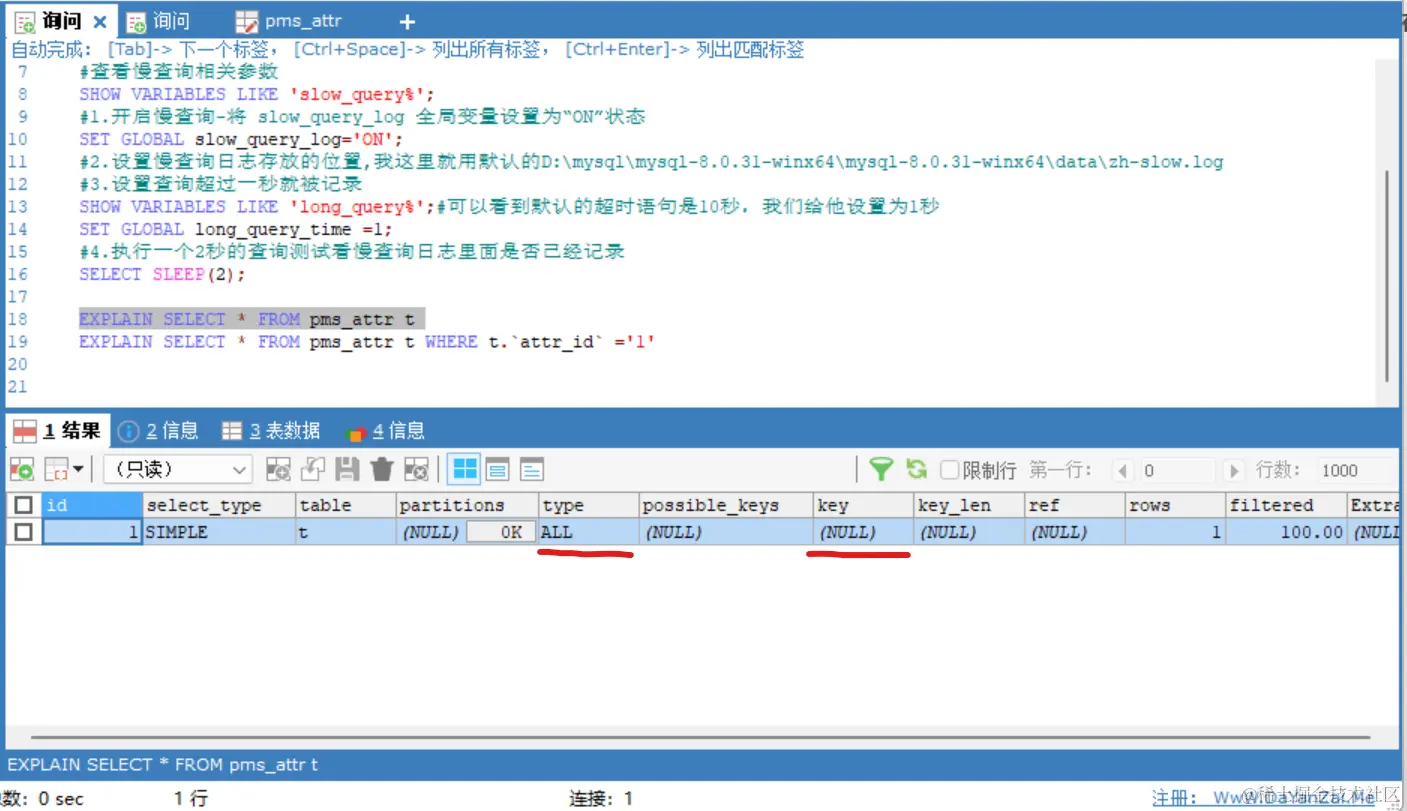
Task: Click the query text in the status bar
Action: 162,764
